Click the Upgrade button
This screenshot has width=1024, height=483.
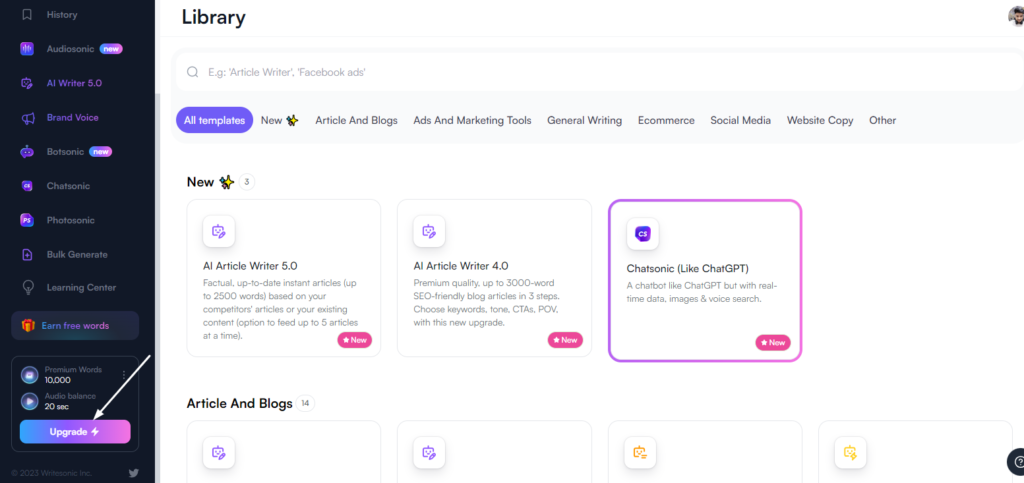(x=75, y=431)
